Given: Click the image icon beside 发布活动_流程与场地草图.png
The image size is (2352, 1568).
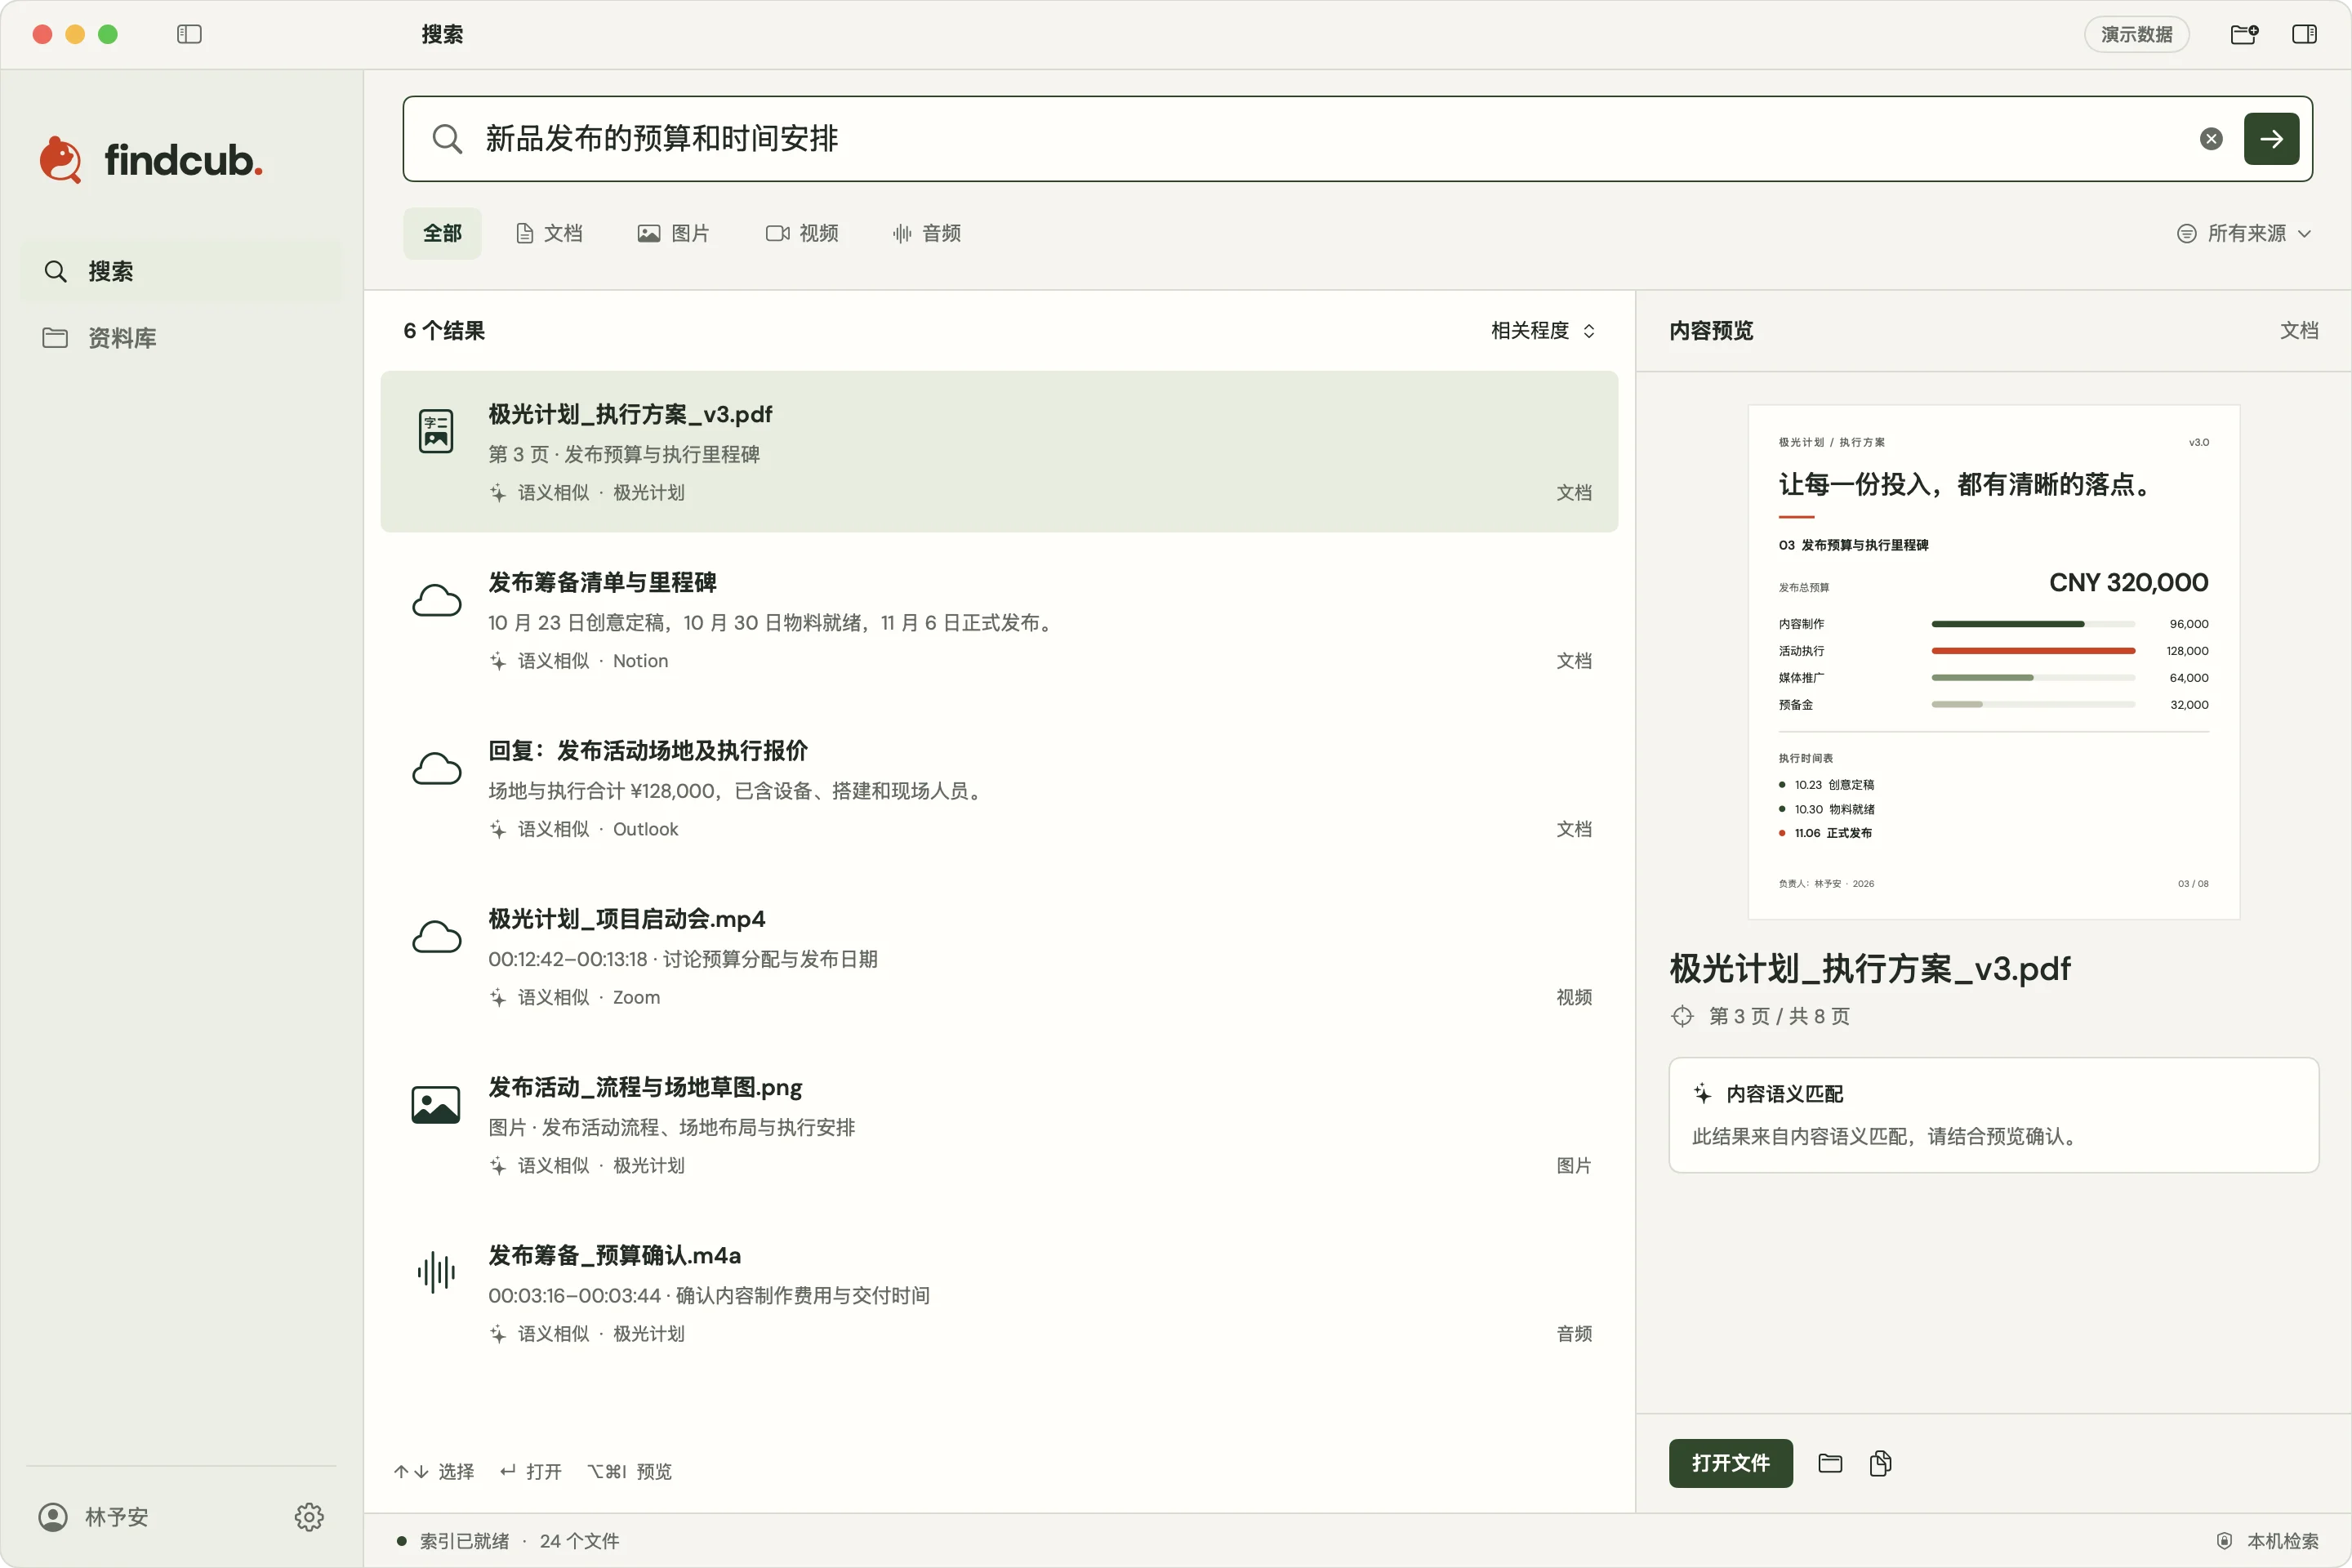Looking at the screenshot, I should tap(436, 1105).
